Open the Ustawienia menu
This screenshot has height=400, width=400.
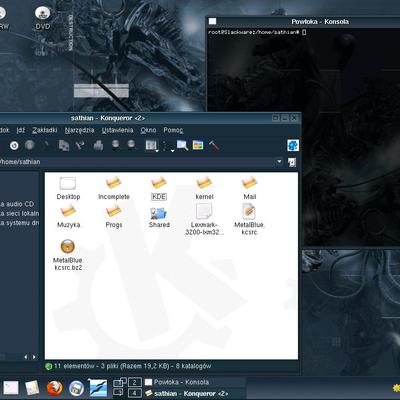[117, 130]
